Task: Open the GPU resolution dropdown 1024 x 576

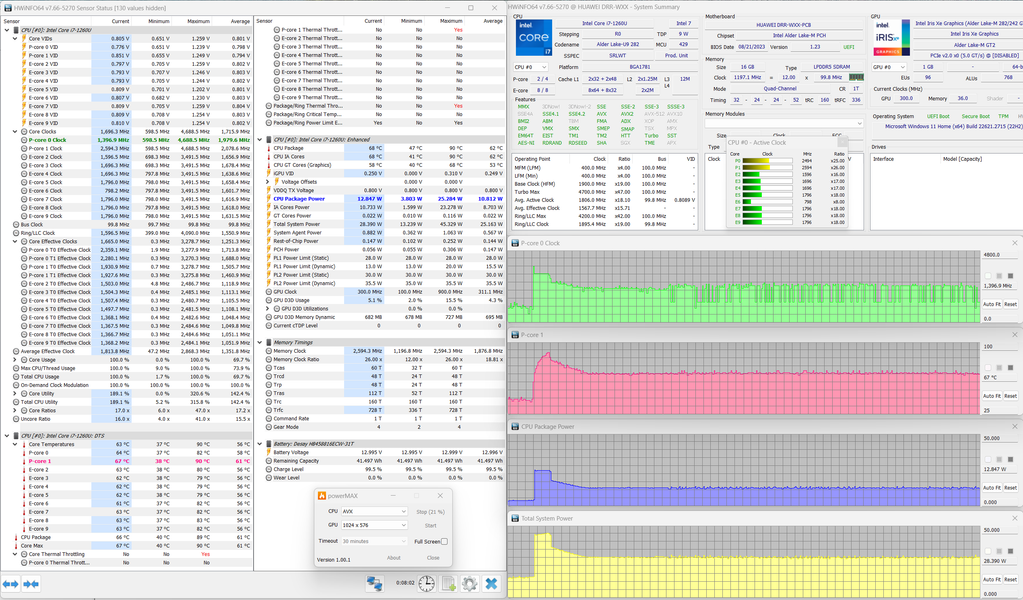Action: [374, 525]
